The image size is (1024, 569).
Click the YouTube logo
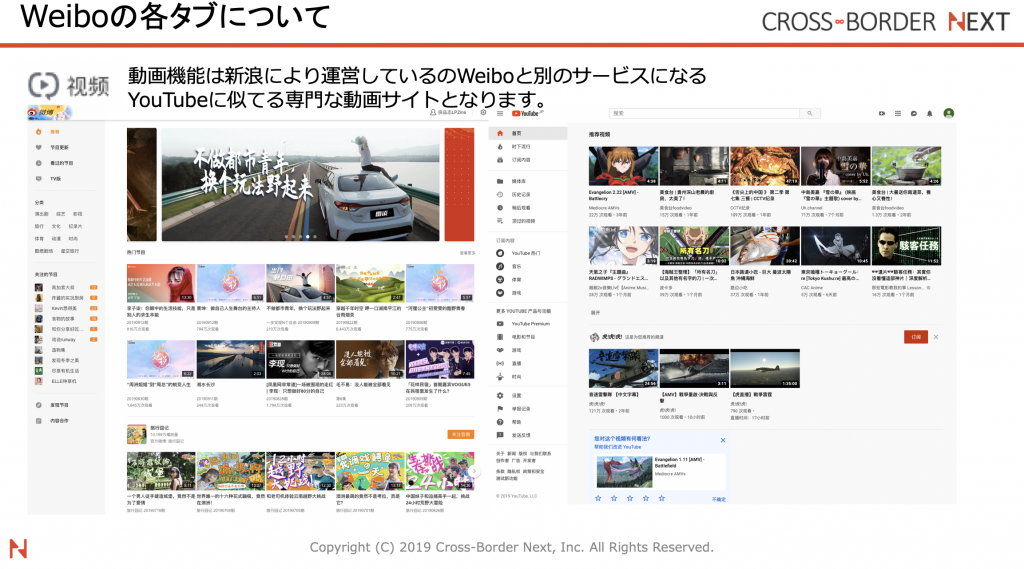pos(528,113)
